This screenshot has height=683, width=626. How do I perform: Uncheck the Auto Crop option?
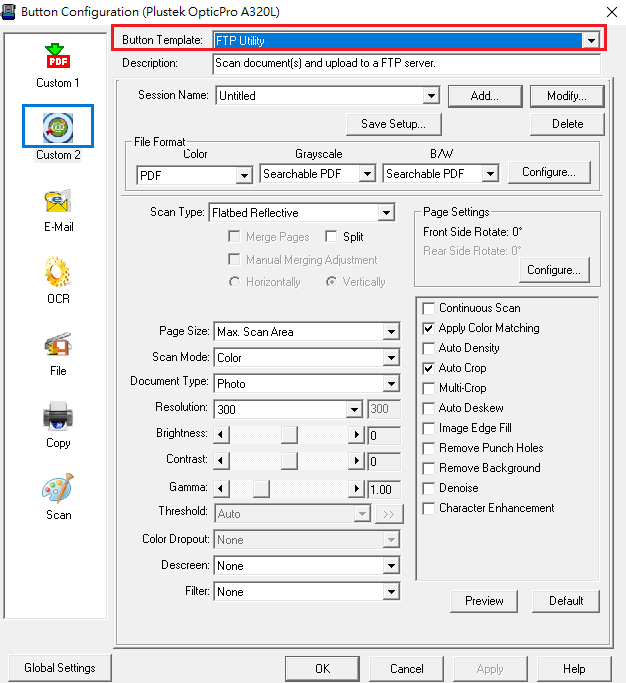point(429,368)
